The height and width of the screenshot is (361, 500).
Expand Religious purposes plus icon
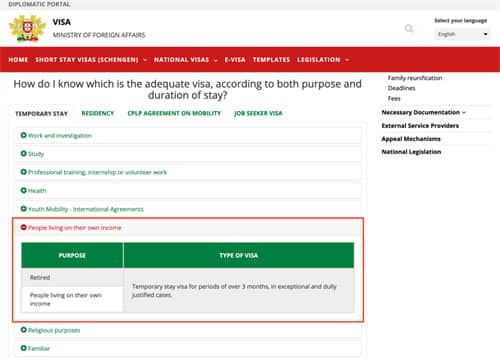point(23,330)
